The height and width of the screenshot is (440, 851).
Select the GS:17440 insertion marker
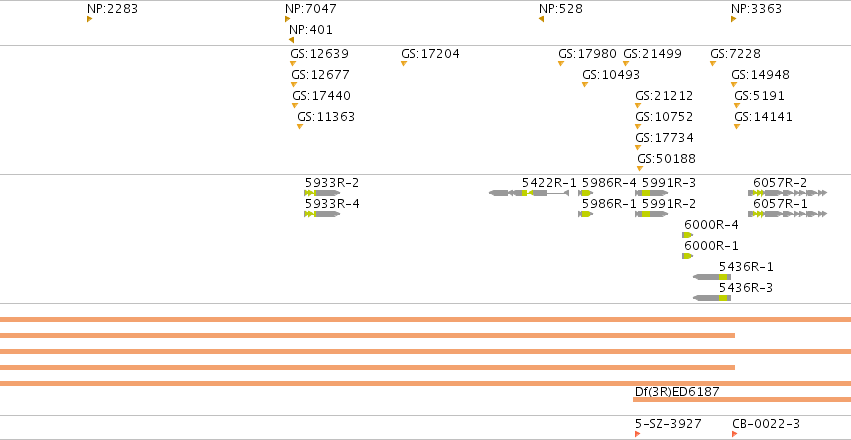point(295,106)
